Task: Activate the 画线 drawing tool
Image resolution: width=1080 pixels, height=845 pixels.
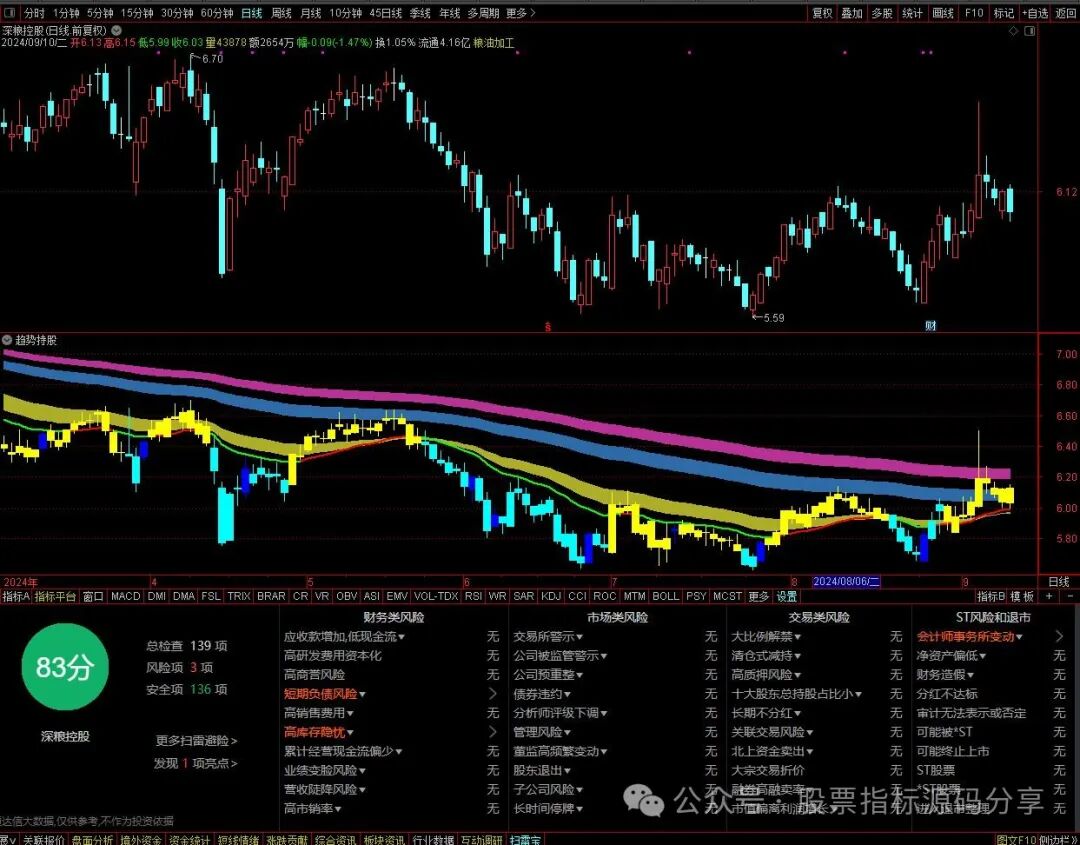Action: tap(943, 13)
